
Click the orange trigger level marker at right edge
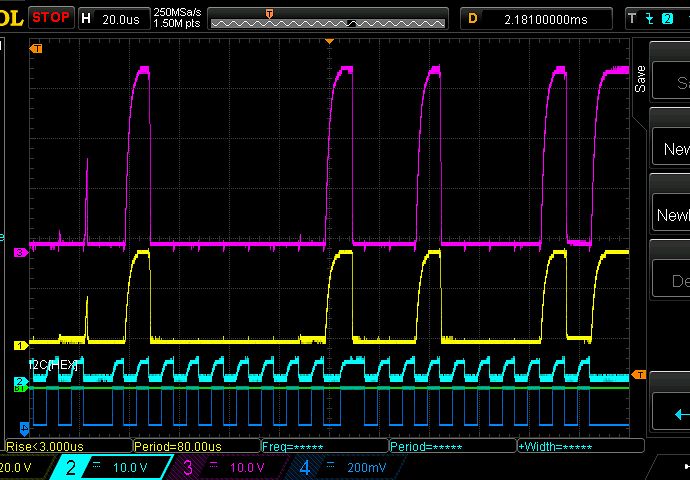[x=639, y=374]
